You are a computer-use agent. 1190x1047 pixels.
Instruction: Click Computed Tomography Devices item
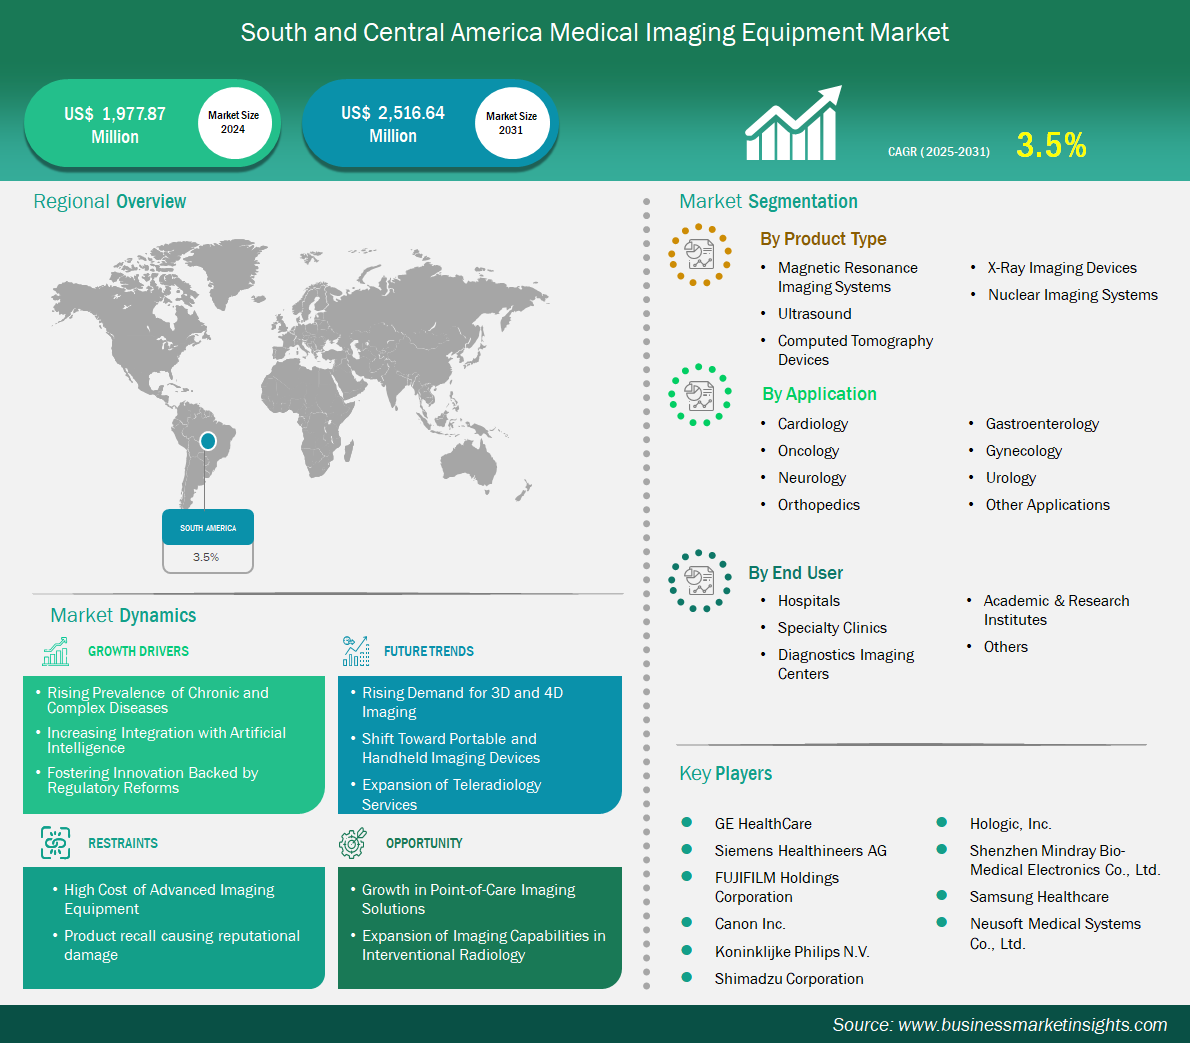coord(855,350)
